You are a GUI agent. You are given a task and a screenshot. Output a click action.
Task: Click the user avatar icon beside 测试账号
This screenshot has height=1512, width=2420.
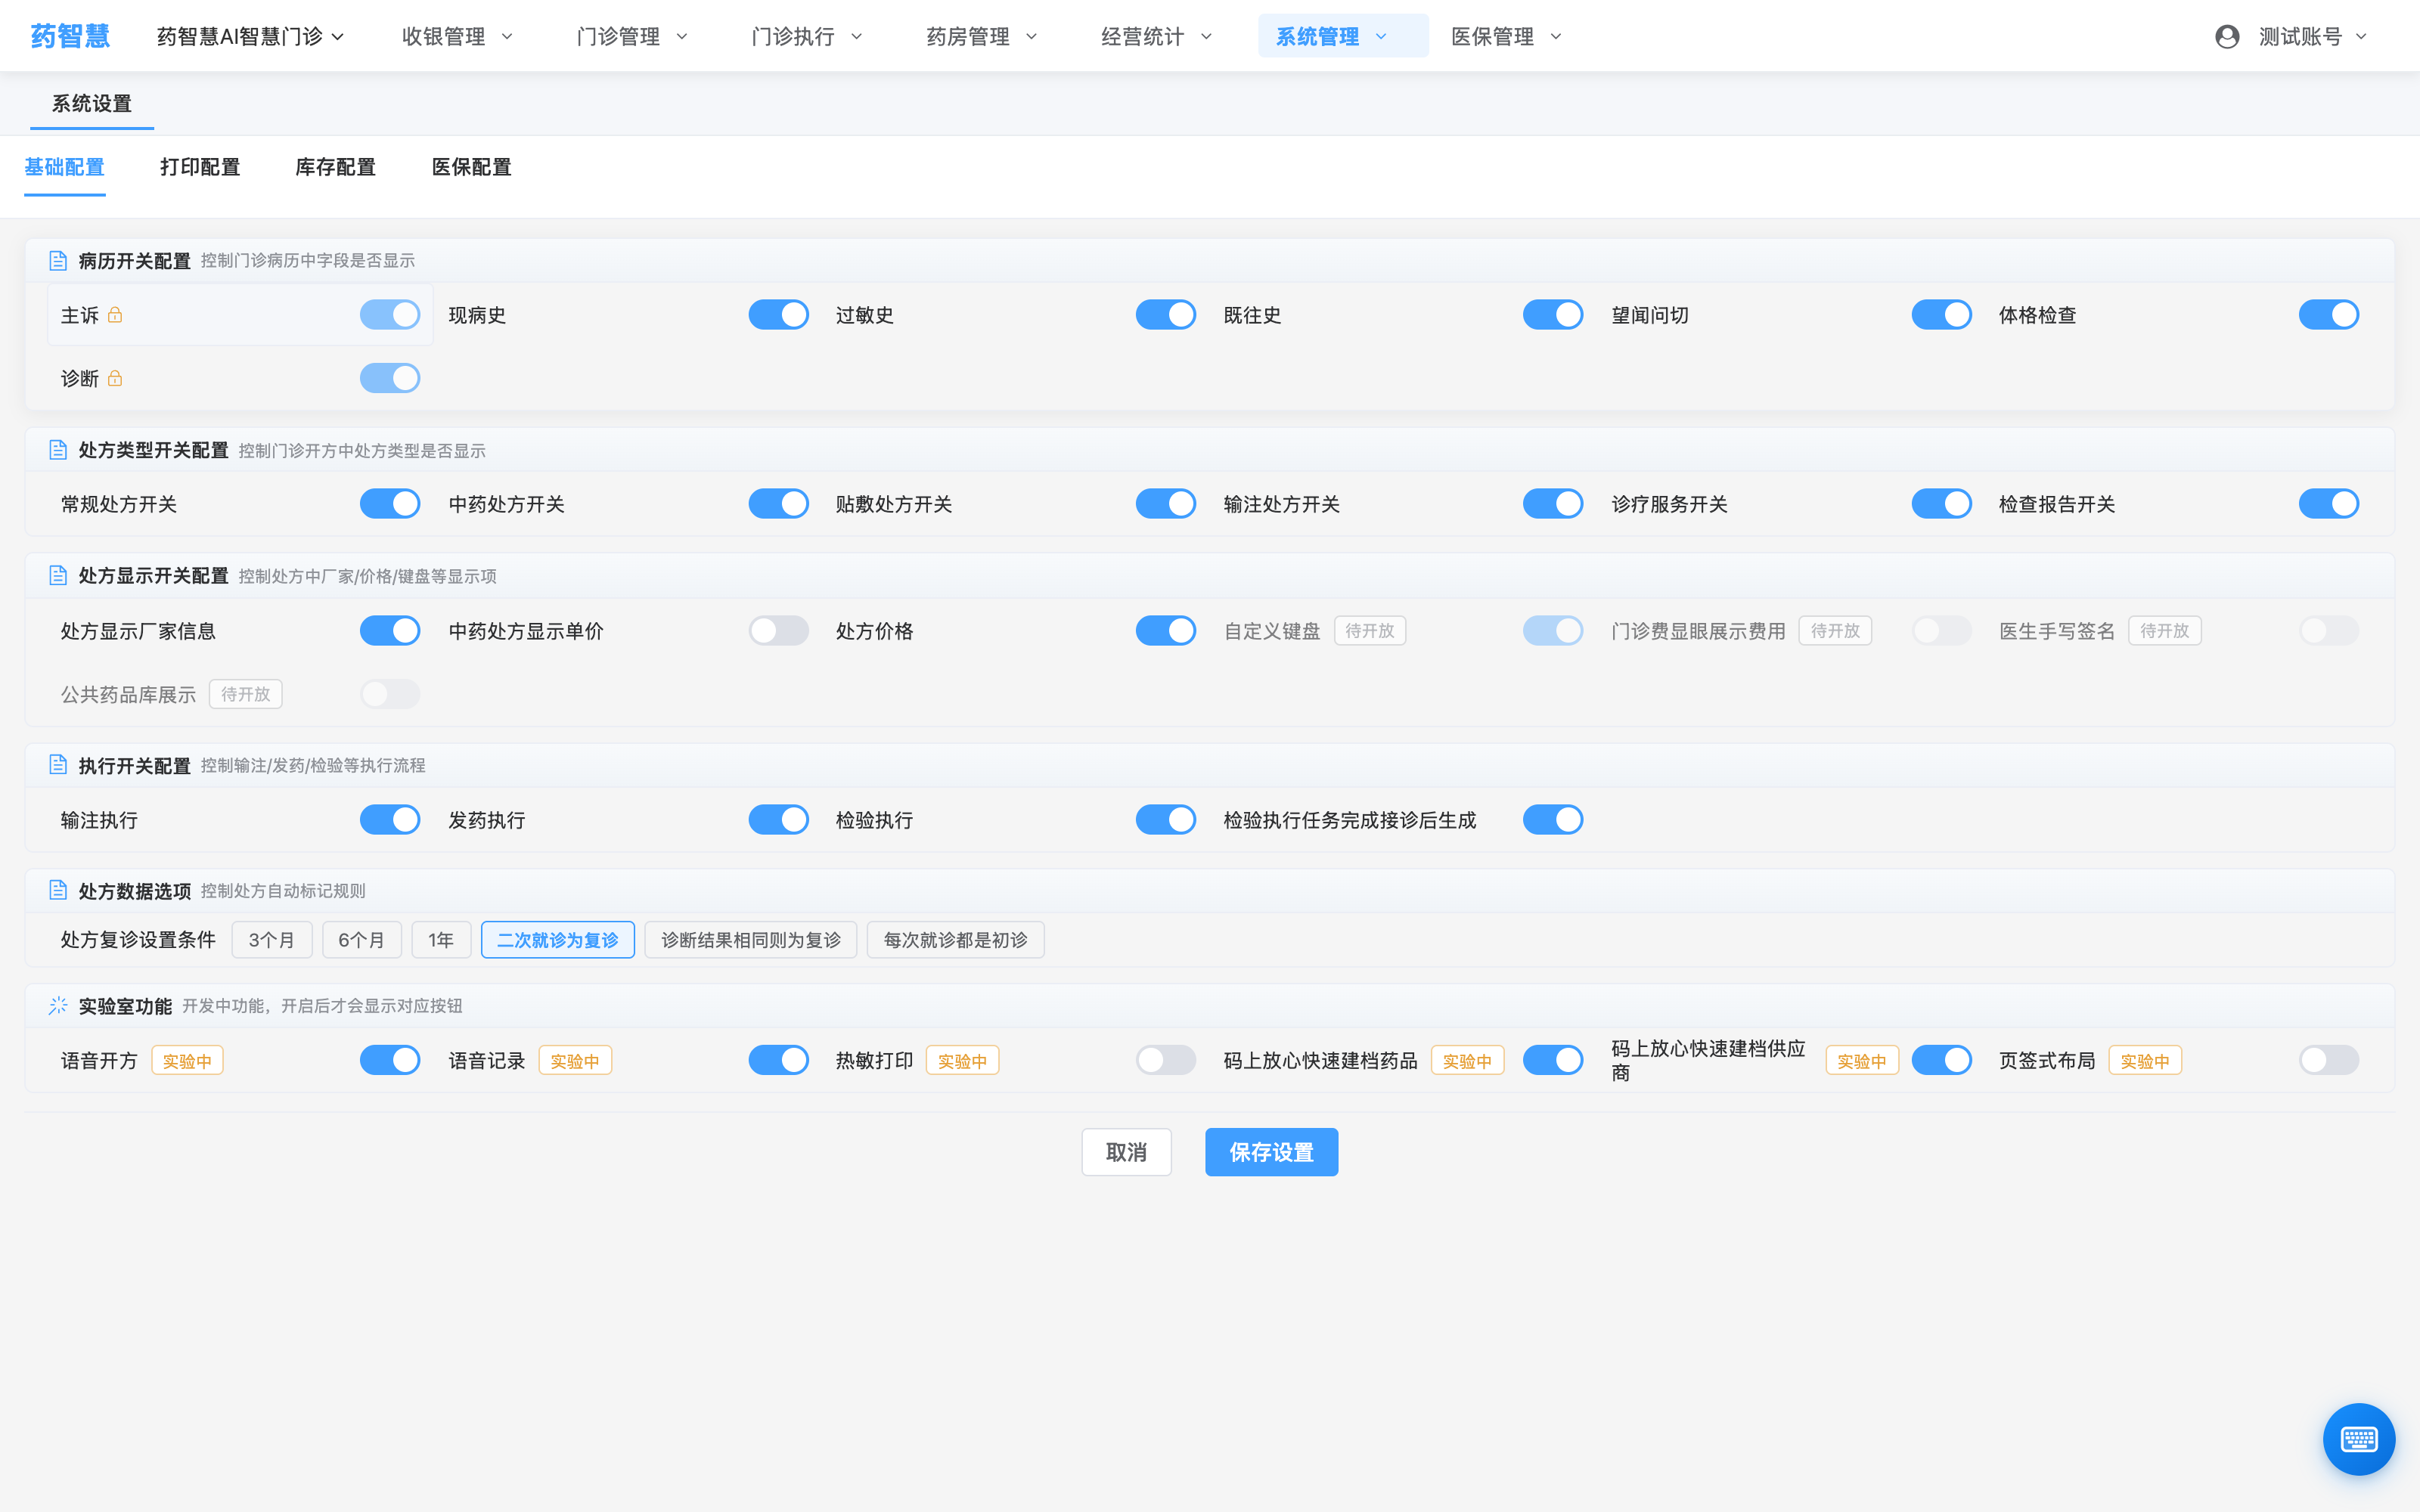pyautogui.click(x=2227, y=37)
